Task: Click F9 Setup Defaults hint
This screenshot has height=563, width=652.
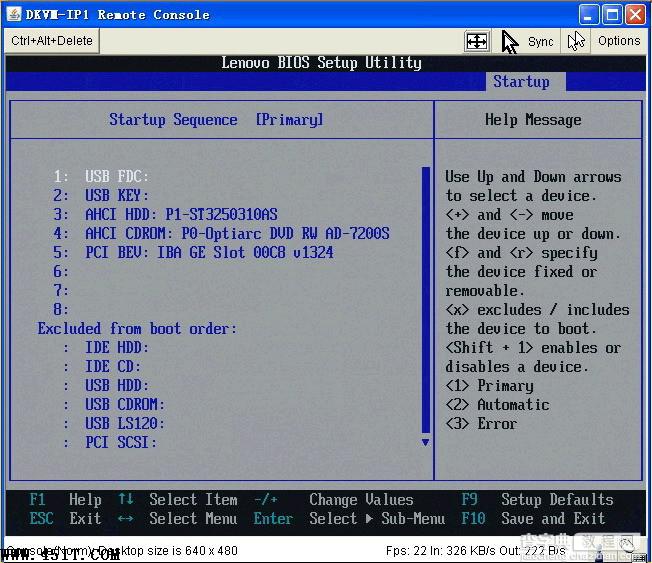Action: (537, 499)
